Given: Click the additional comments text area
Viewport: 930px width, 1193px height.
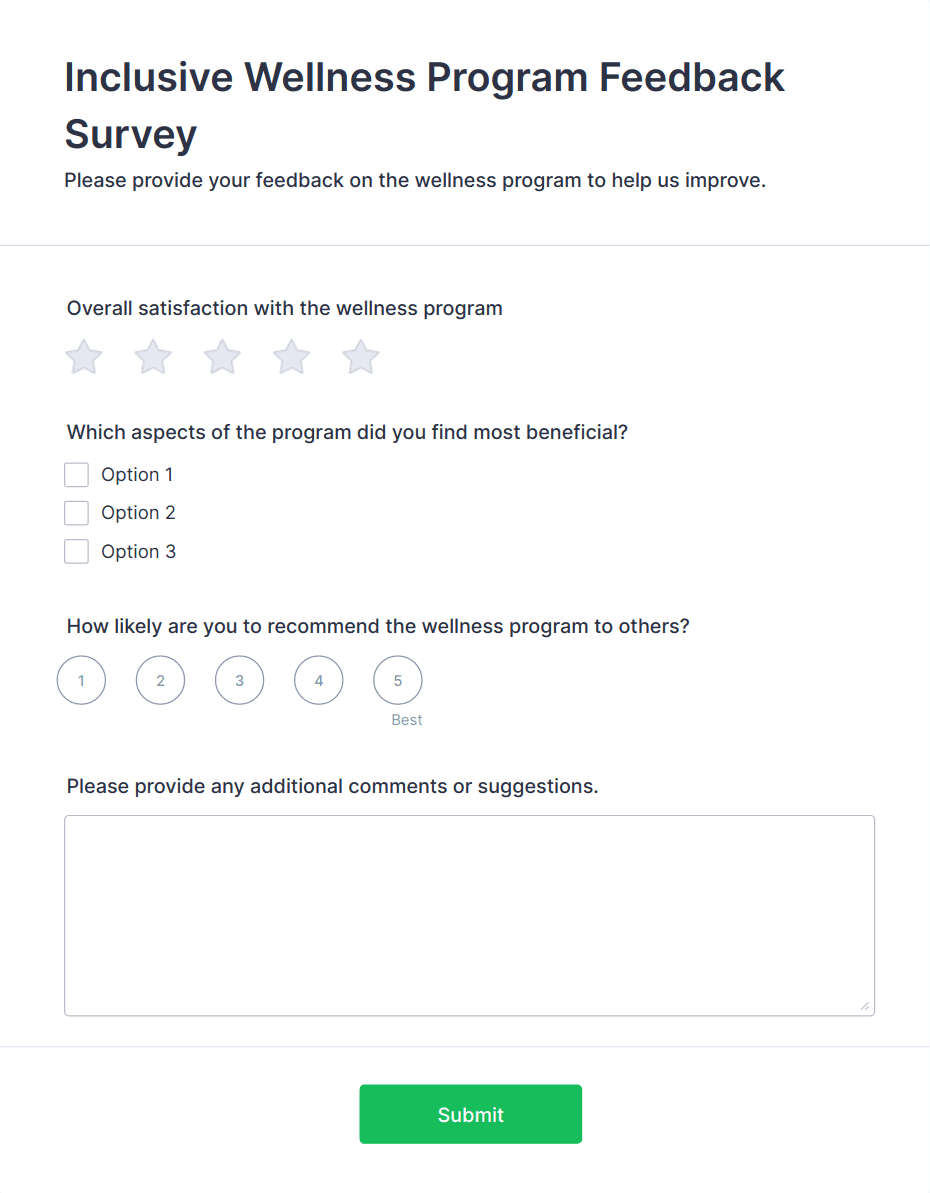Looking at the screenshot, I should (469, 915).
